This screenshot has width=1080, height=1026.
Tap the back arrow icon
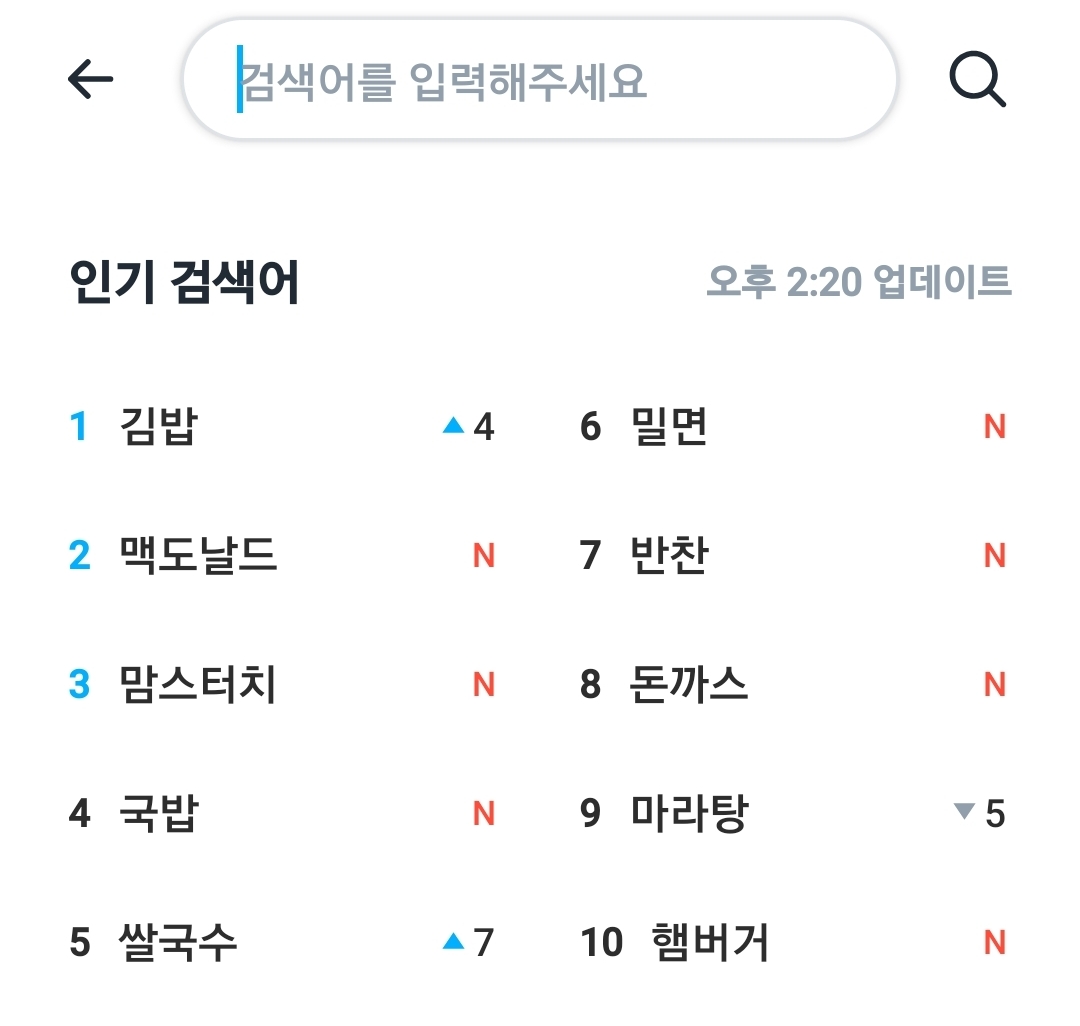click(x=90, y=79)
